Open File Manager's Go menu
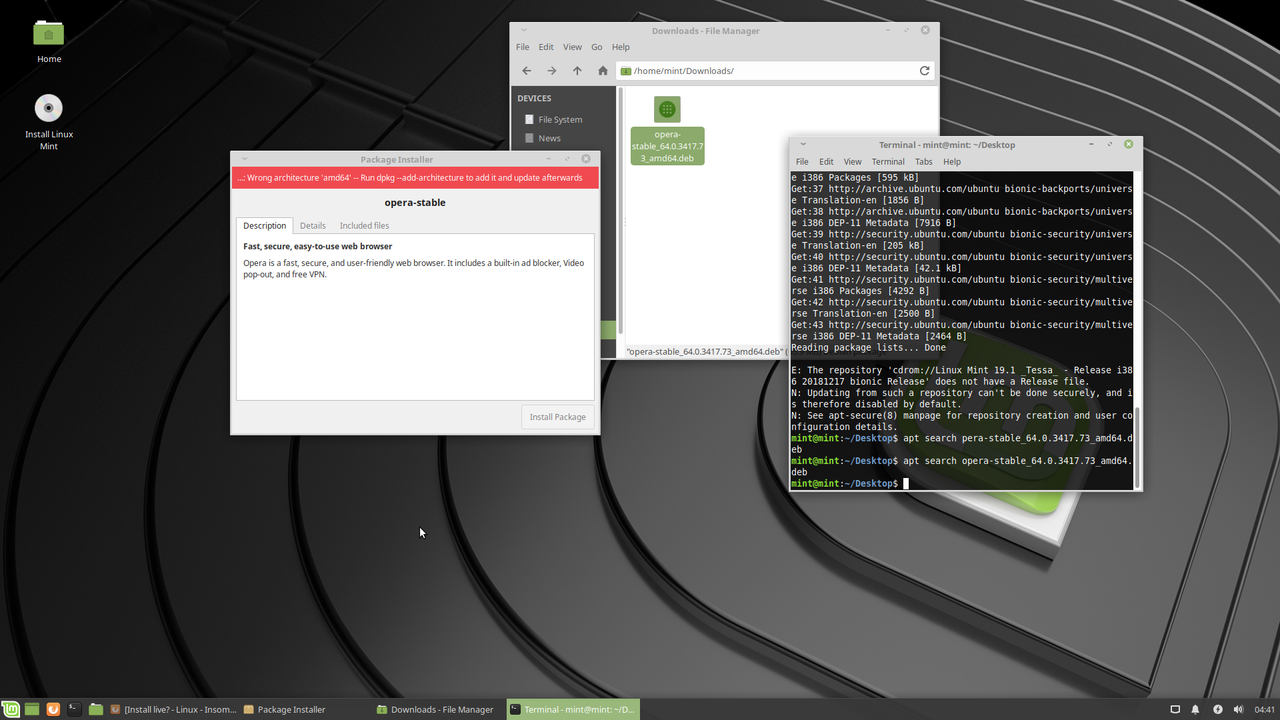1280x720 pixels. pos(597,47)
